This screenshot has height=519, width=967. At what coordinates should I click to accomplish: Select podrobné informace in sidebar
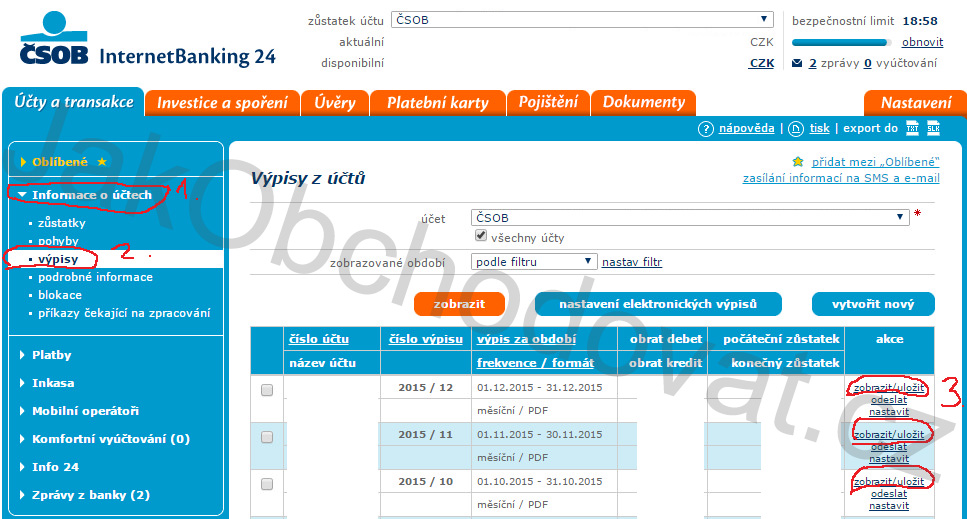pyautogui.click(x=95, y=277)
